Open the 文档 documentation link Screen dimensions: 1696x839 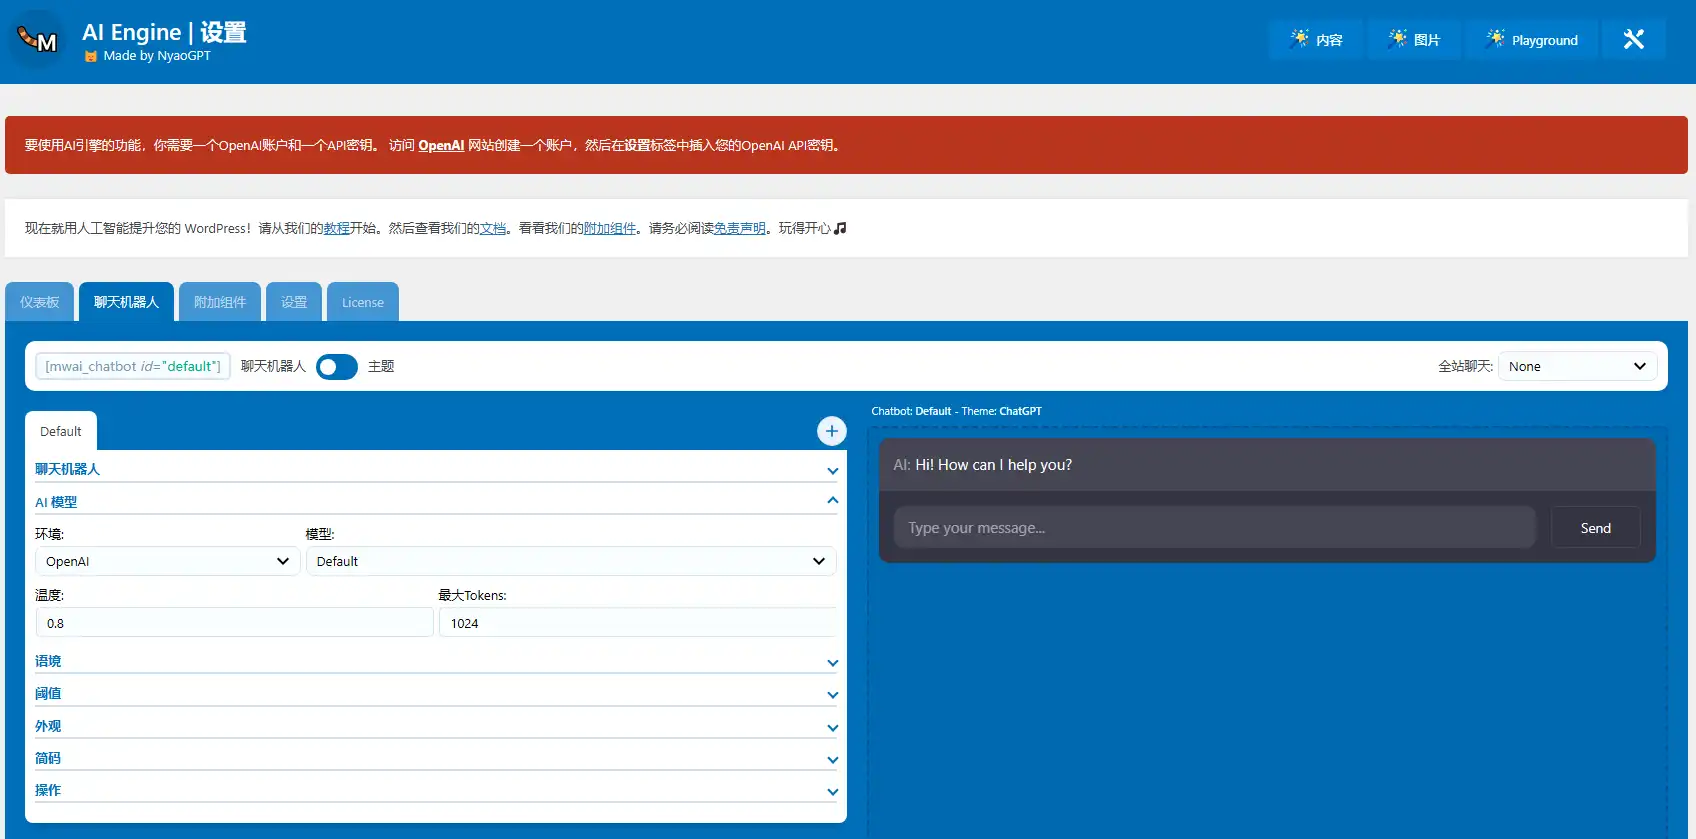pos(493,228)
